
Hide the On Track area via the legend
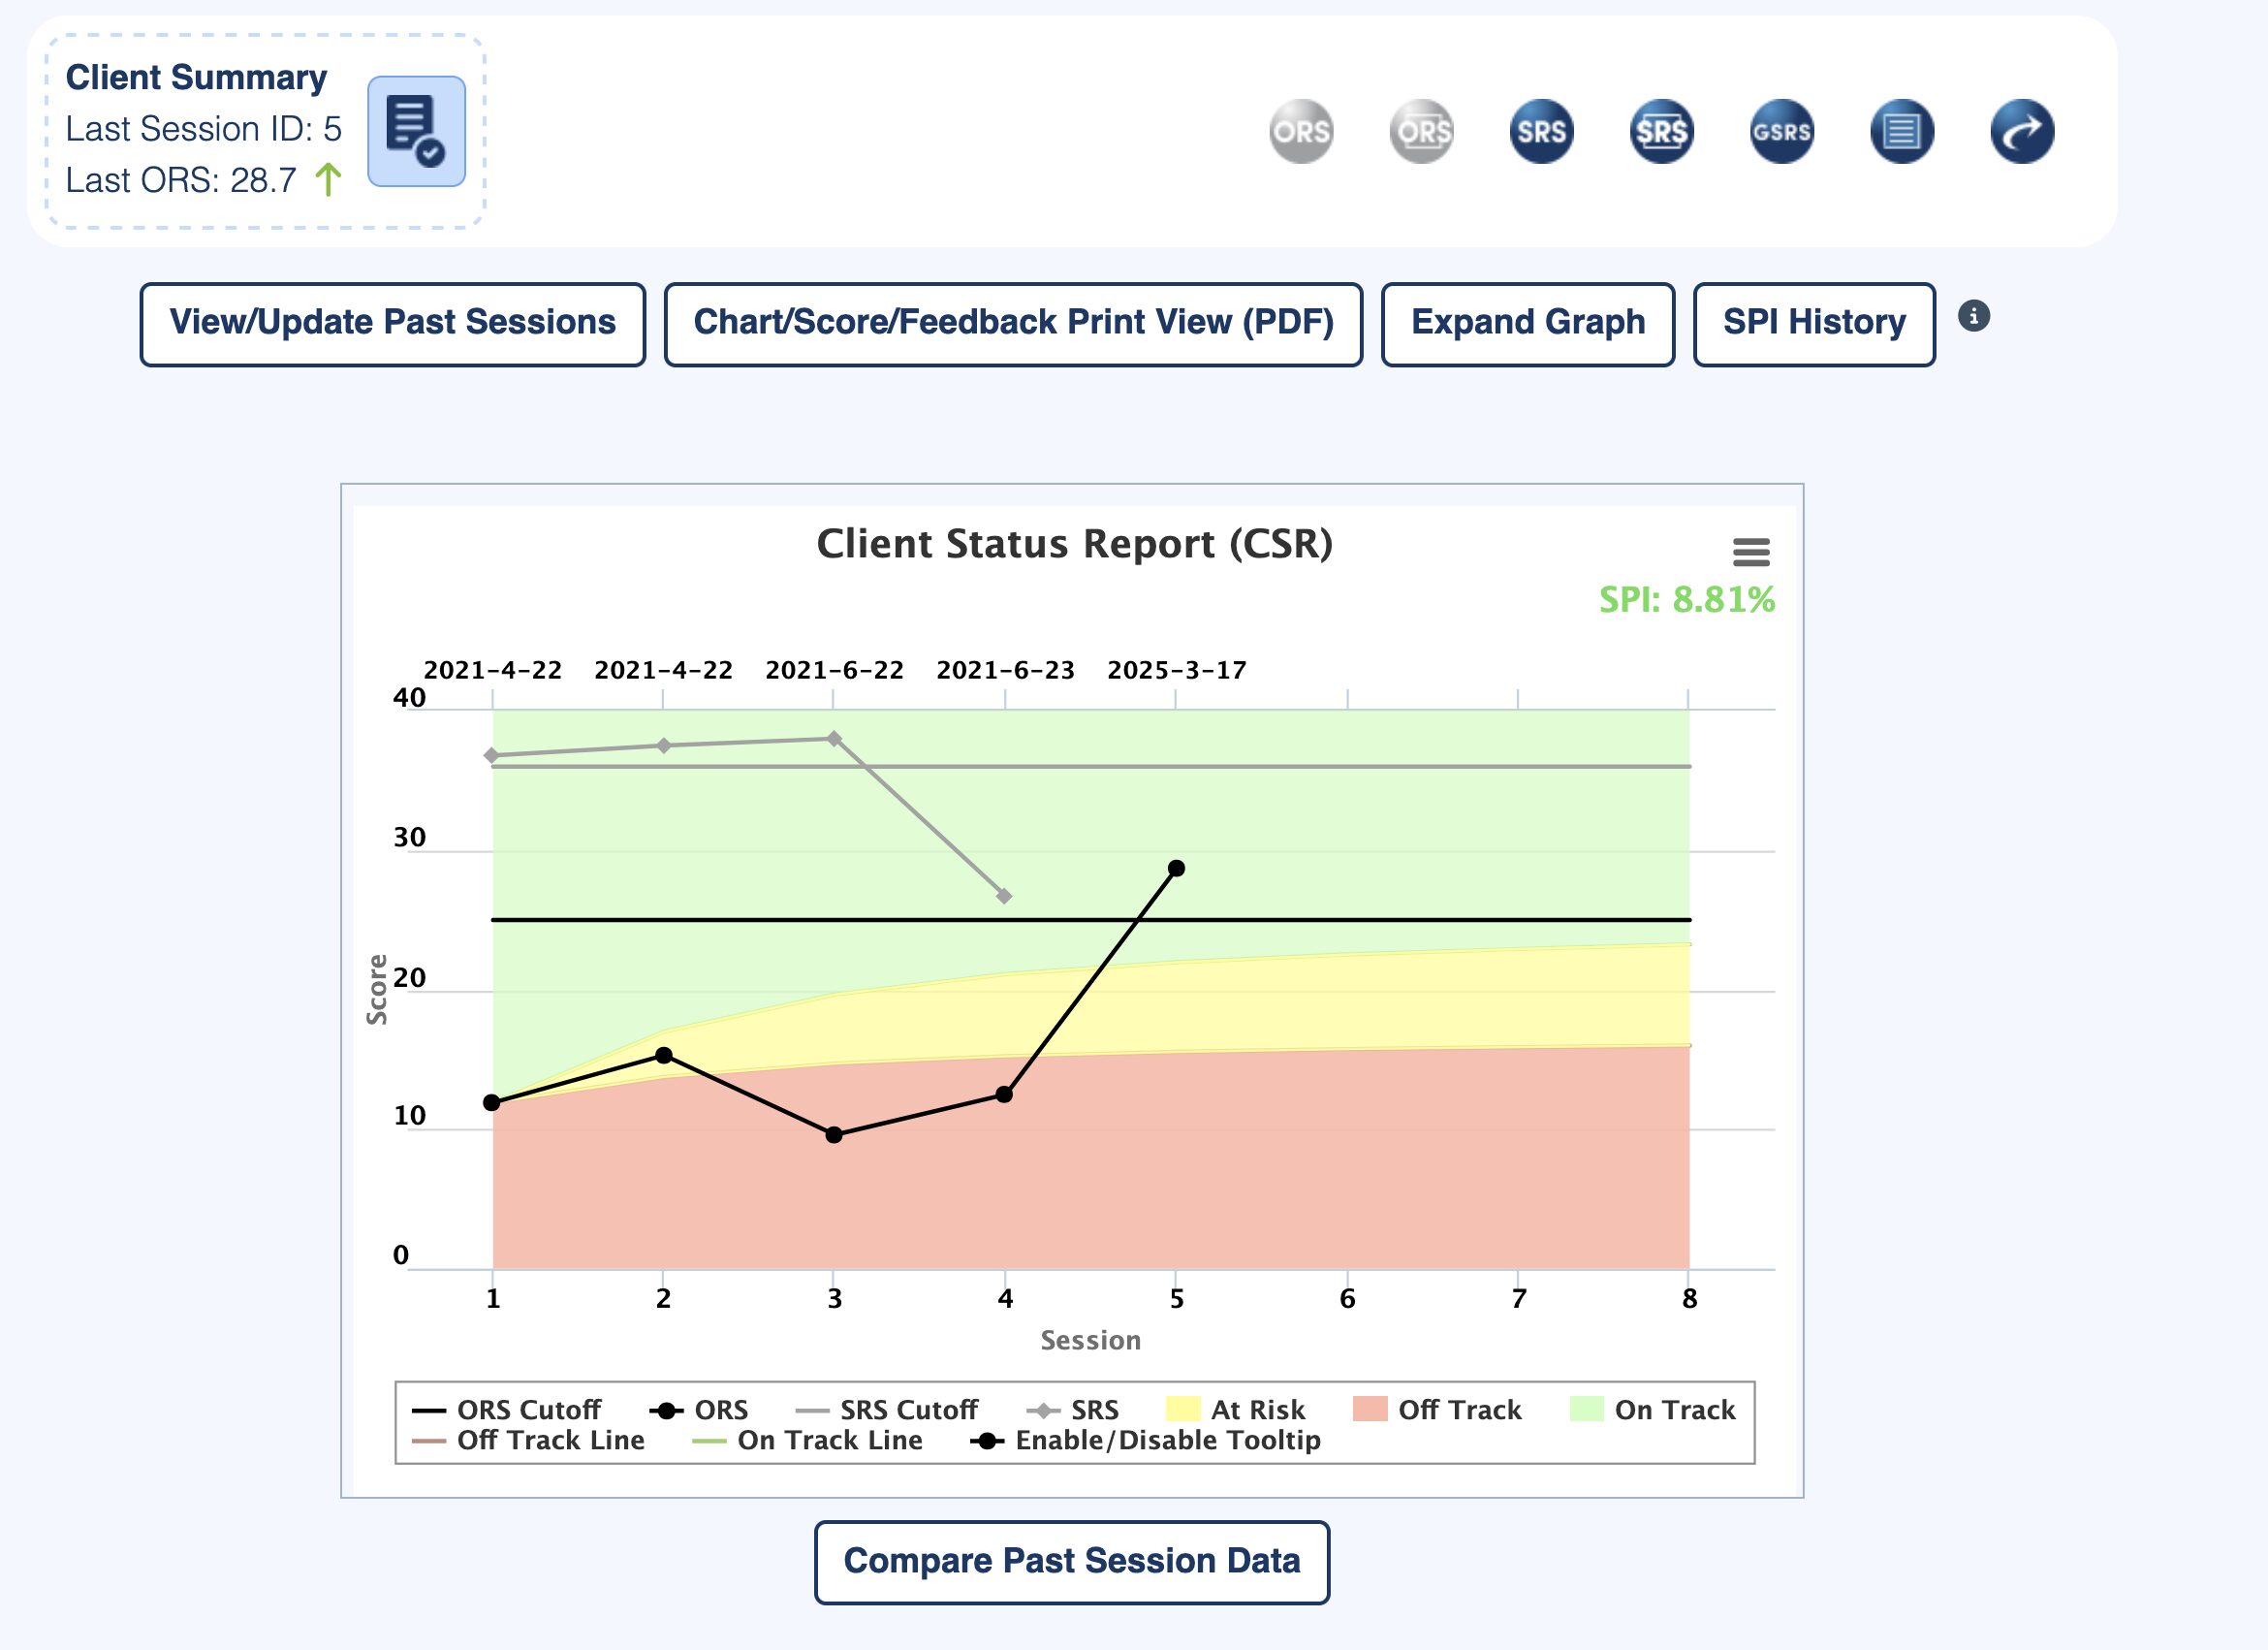click(x=1674, y=1410)
